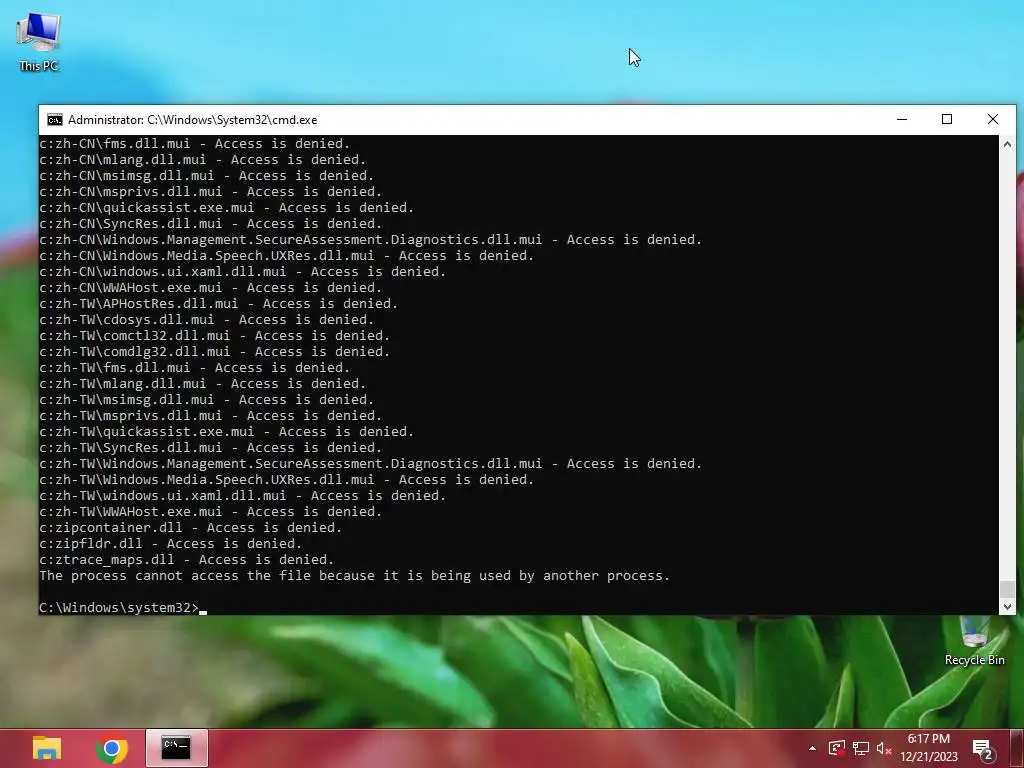Image resolution: width=1024 pixels, height=768 pixels.
Task: Click the zh-TW\windows.ui.xaml.dll.mui line
Action: tap(242, 496)
